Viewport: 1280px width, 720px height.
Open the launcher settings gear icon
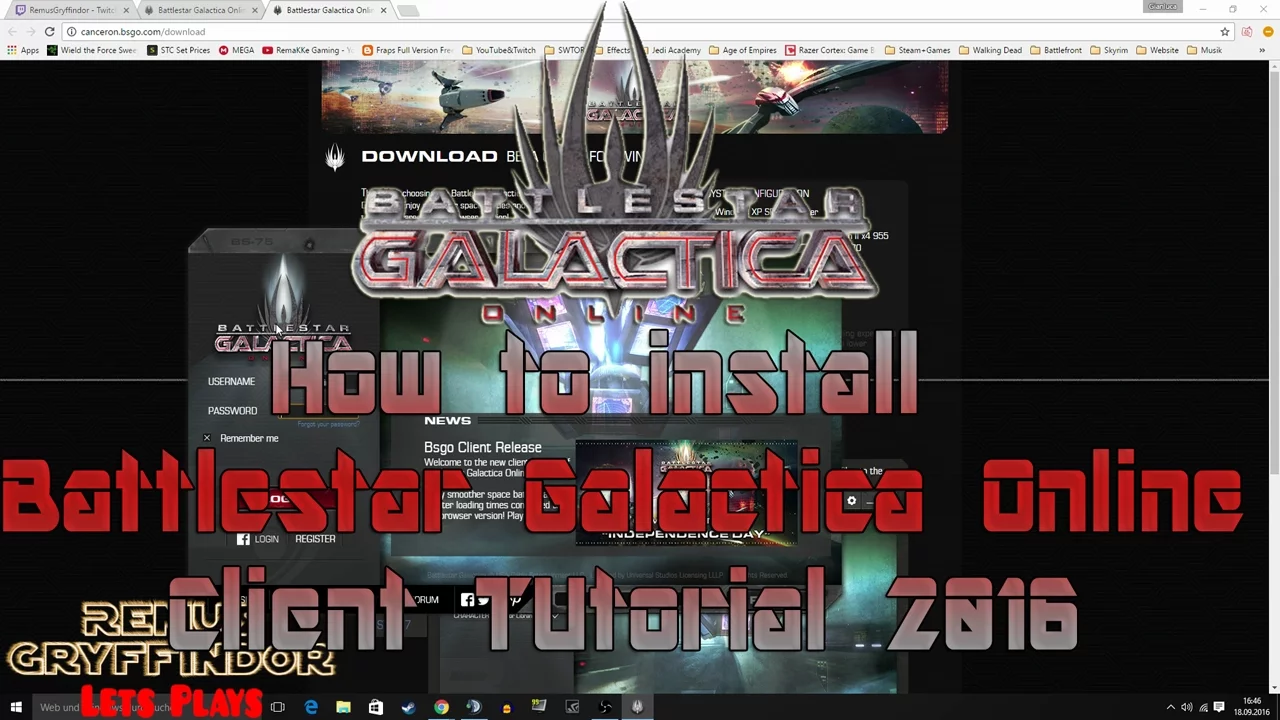pyautogui.click(x=851, y=501)
